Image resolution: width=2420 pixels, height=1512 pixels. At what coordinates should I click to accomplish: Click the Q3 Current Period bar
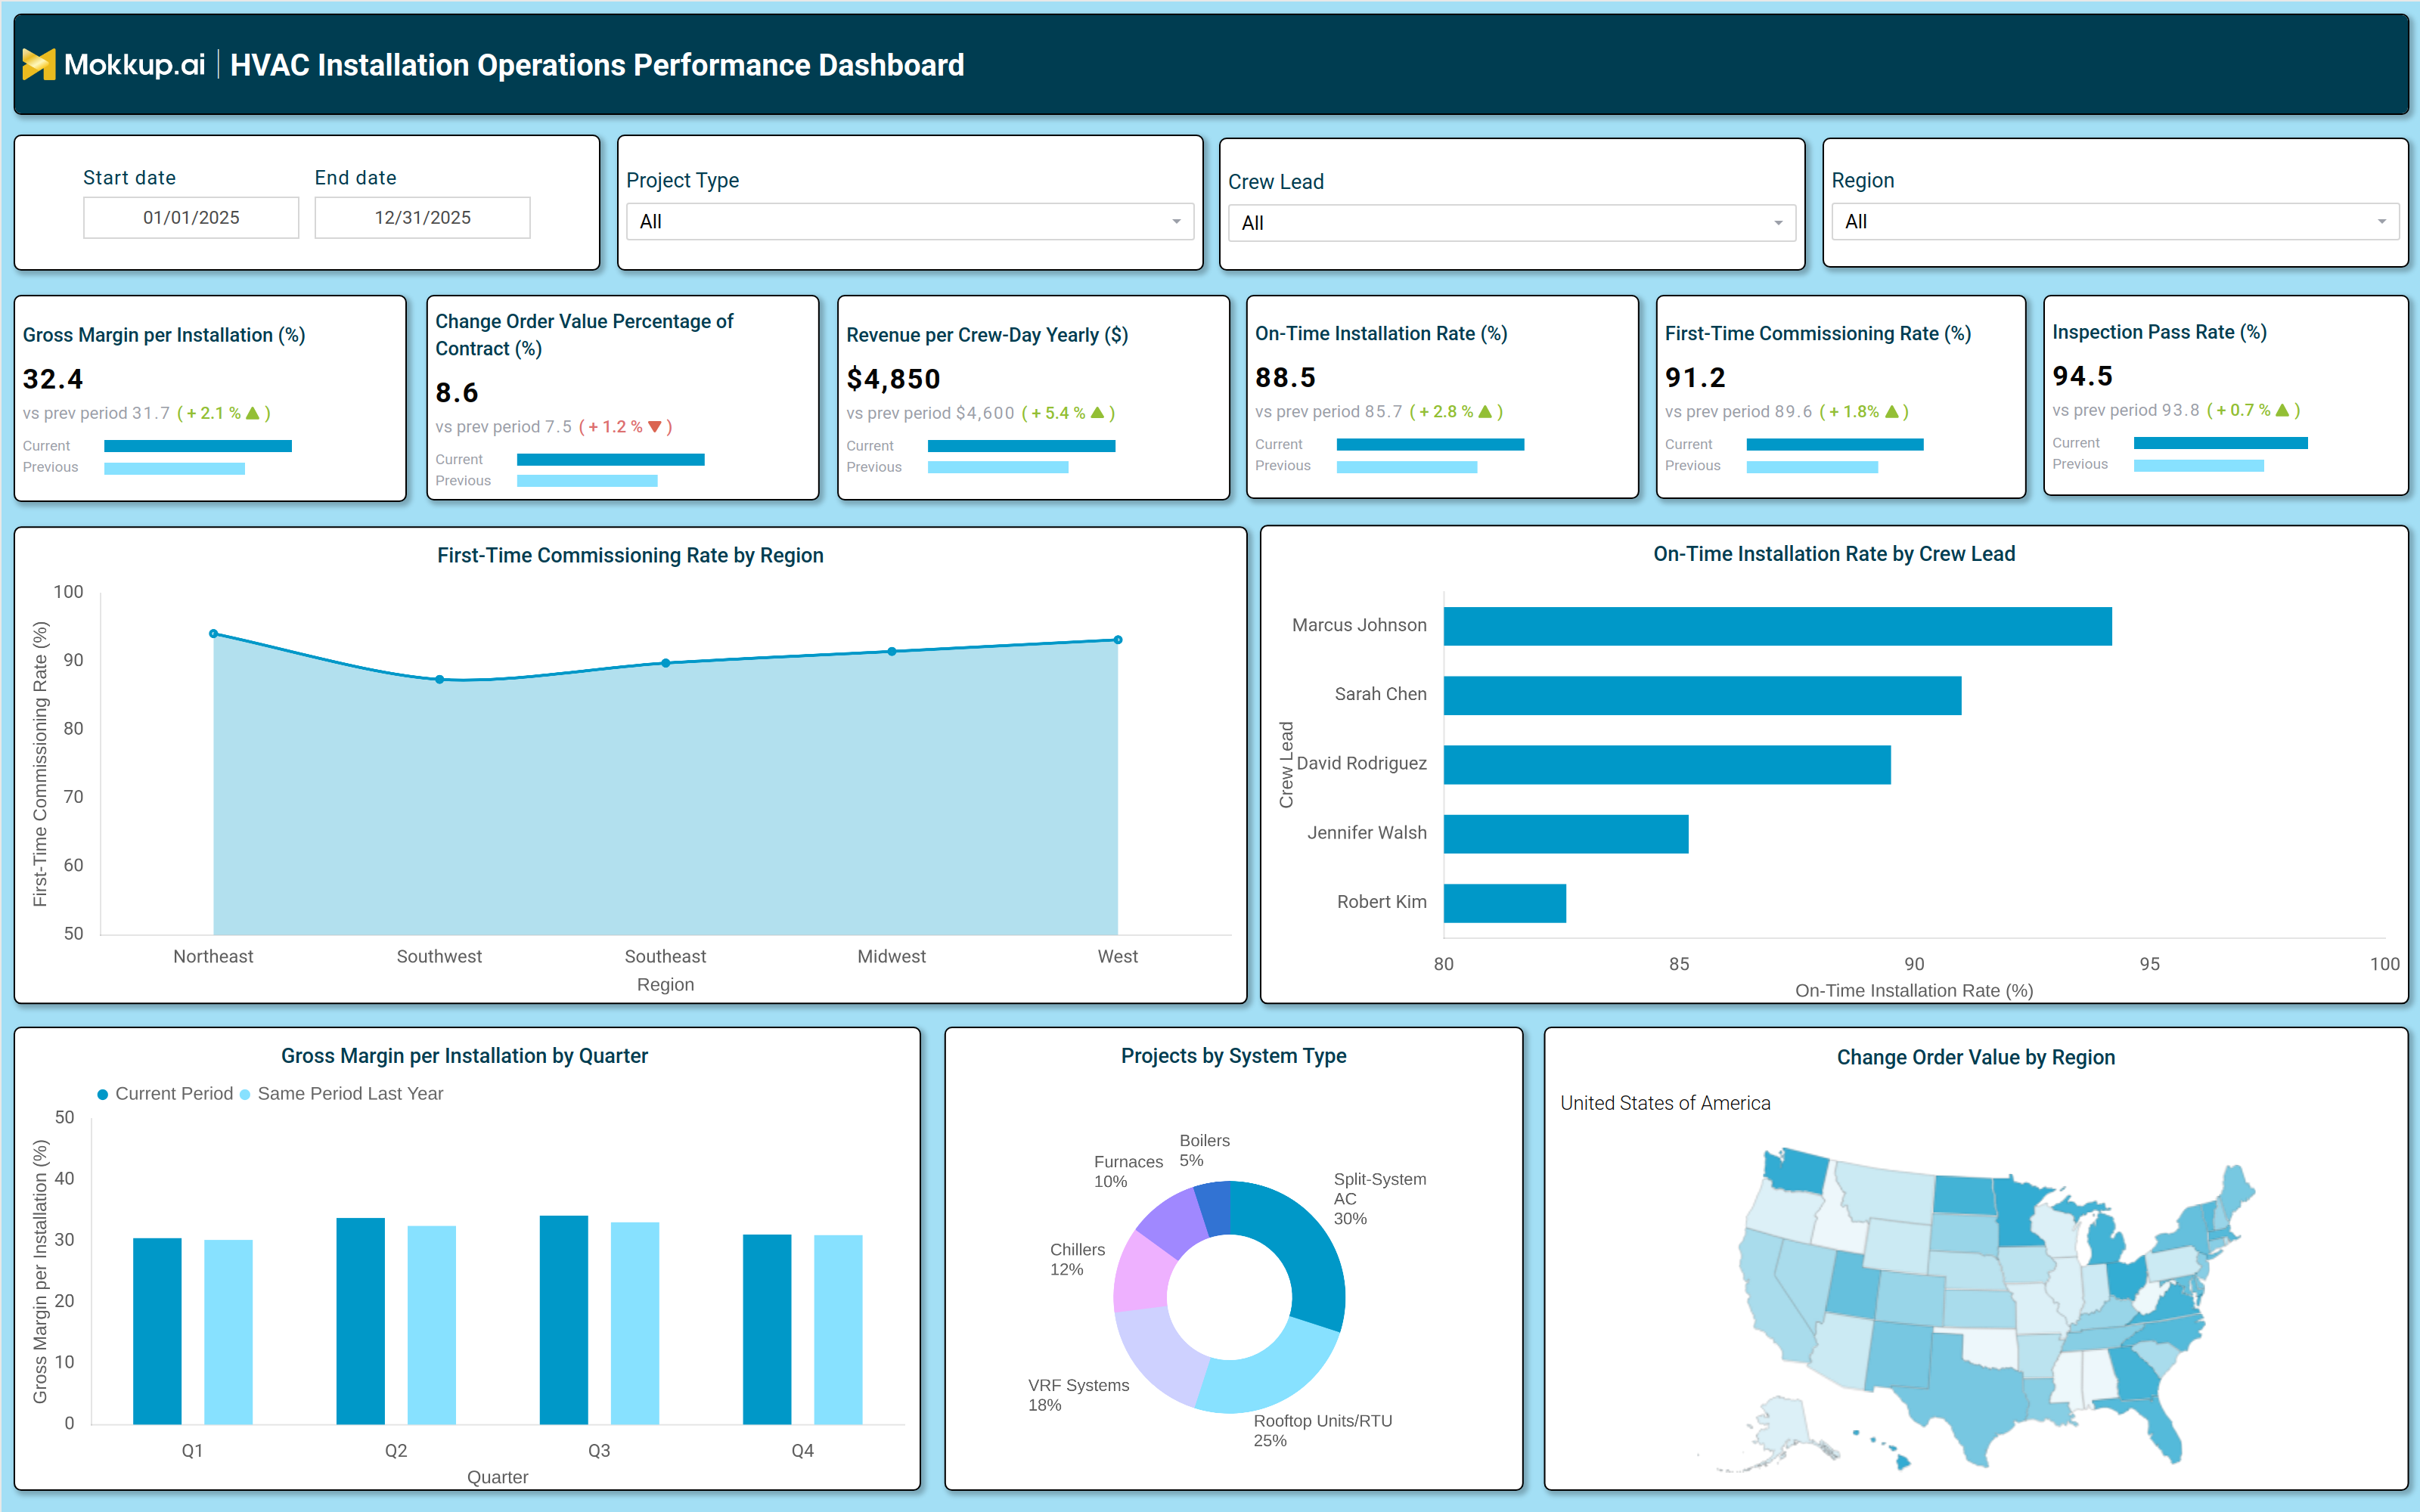point(564,1320)
